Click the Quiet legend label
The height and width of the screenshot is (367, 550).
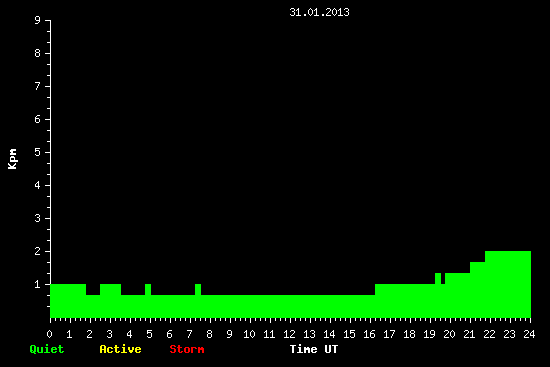47,349
